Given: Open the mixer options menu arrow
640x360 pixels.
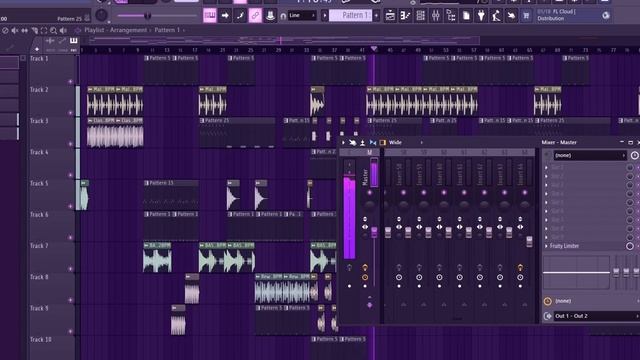Looking at the screenshot, I should click(343, 142).
